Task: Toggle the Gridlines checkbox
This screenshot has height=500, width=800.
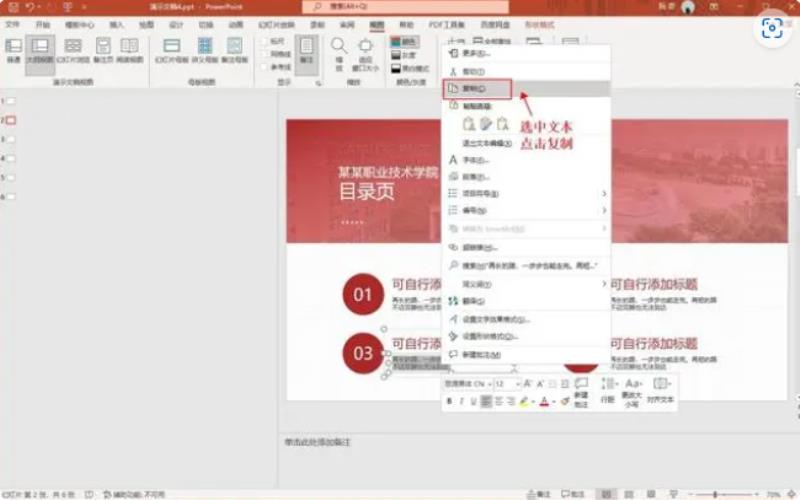Action: [x=265, y=54]
